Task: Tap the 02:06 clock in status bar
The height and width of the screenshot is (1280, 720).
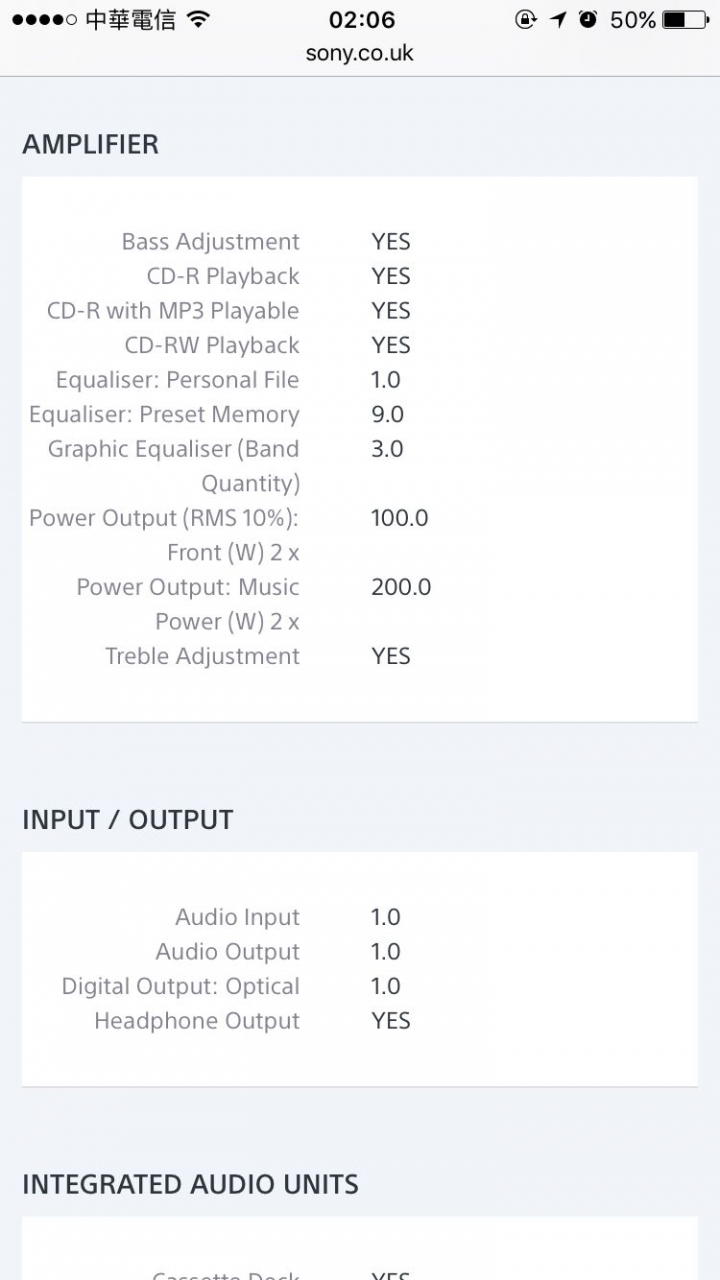Action: [x=361, y=19]
